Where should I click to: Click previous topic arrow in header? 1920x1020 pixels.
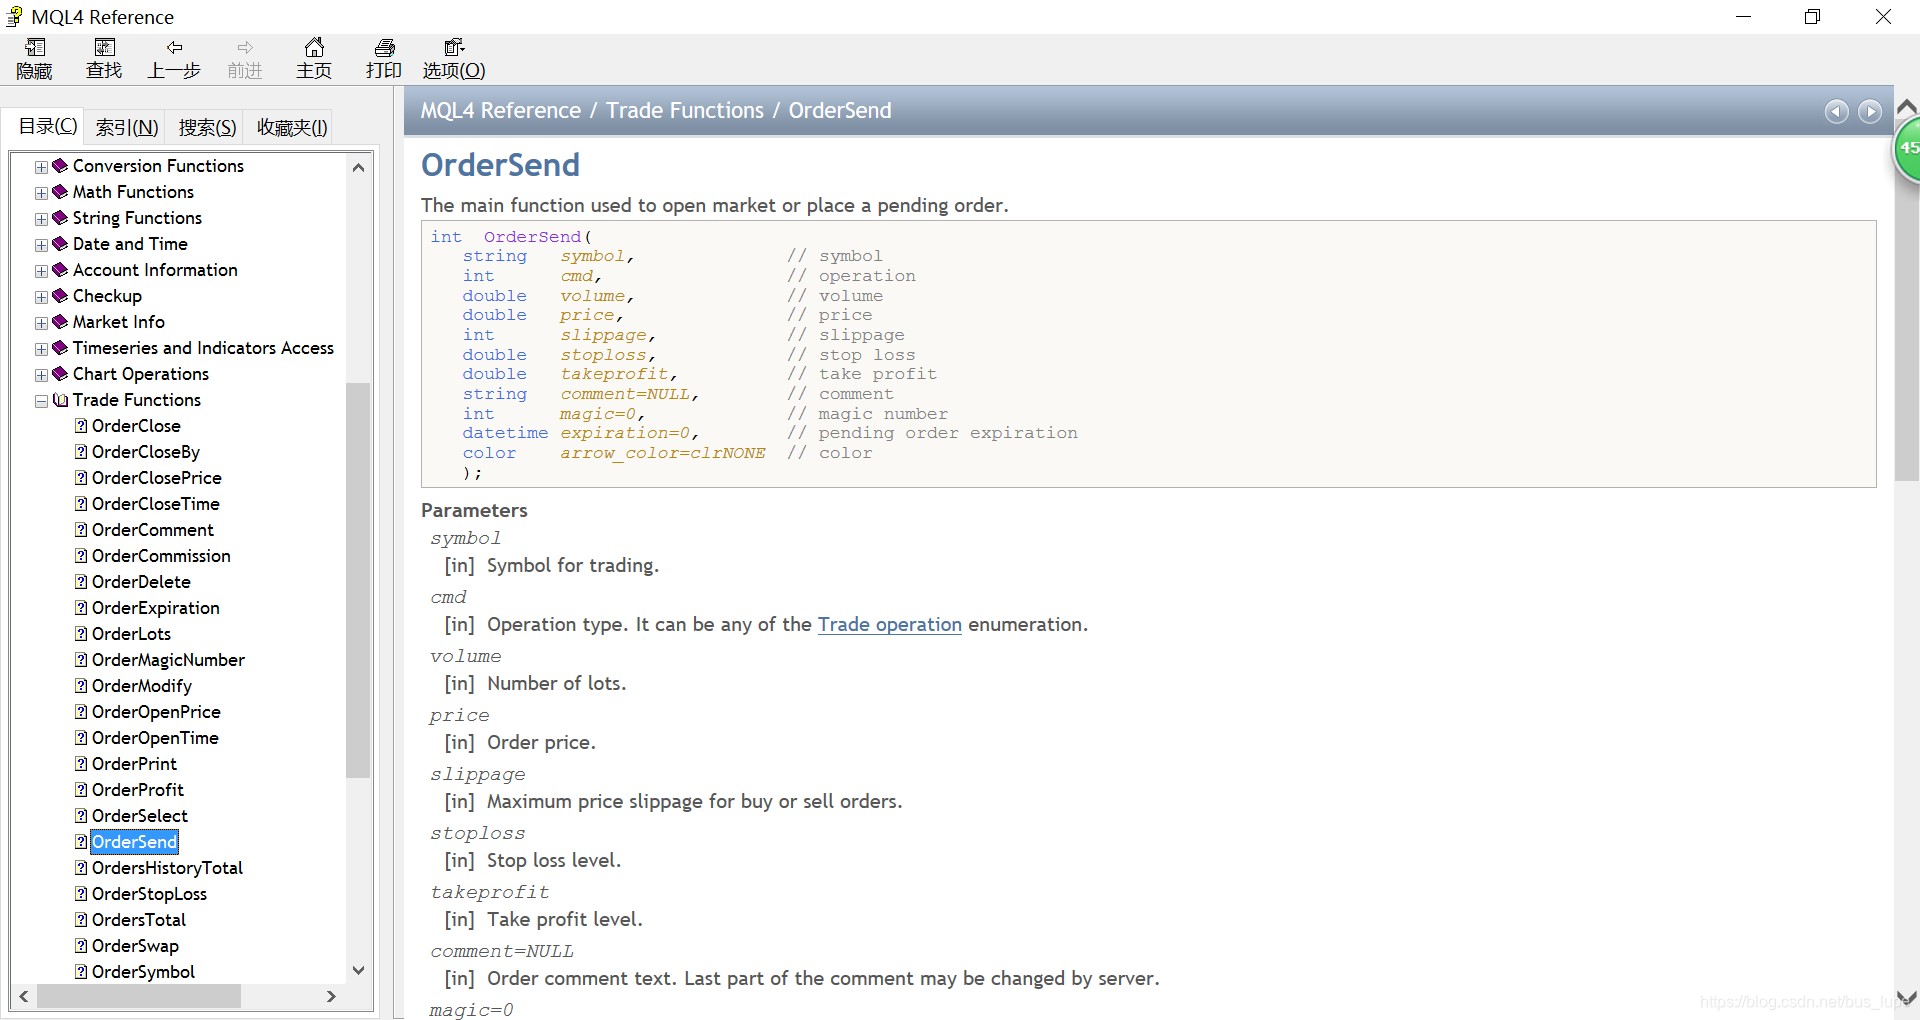1836,112
